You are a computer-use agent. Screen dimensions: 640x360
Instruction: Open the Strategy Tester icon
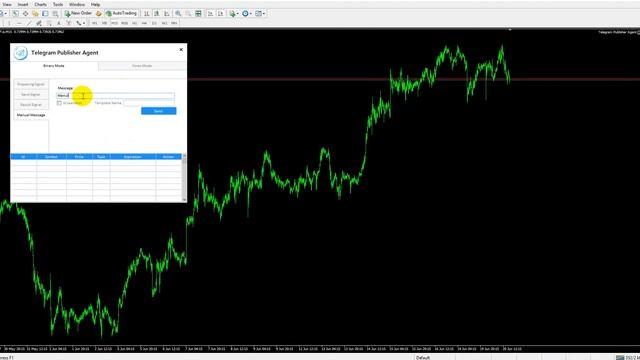pos(55,13)
